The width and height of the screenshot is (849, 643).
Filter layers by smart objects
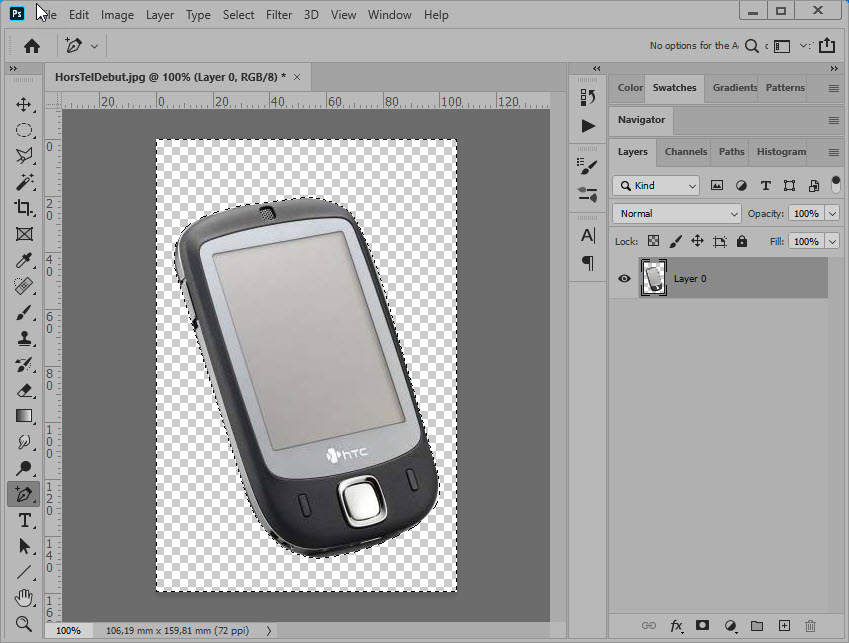[x=814, y=186]
